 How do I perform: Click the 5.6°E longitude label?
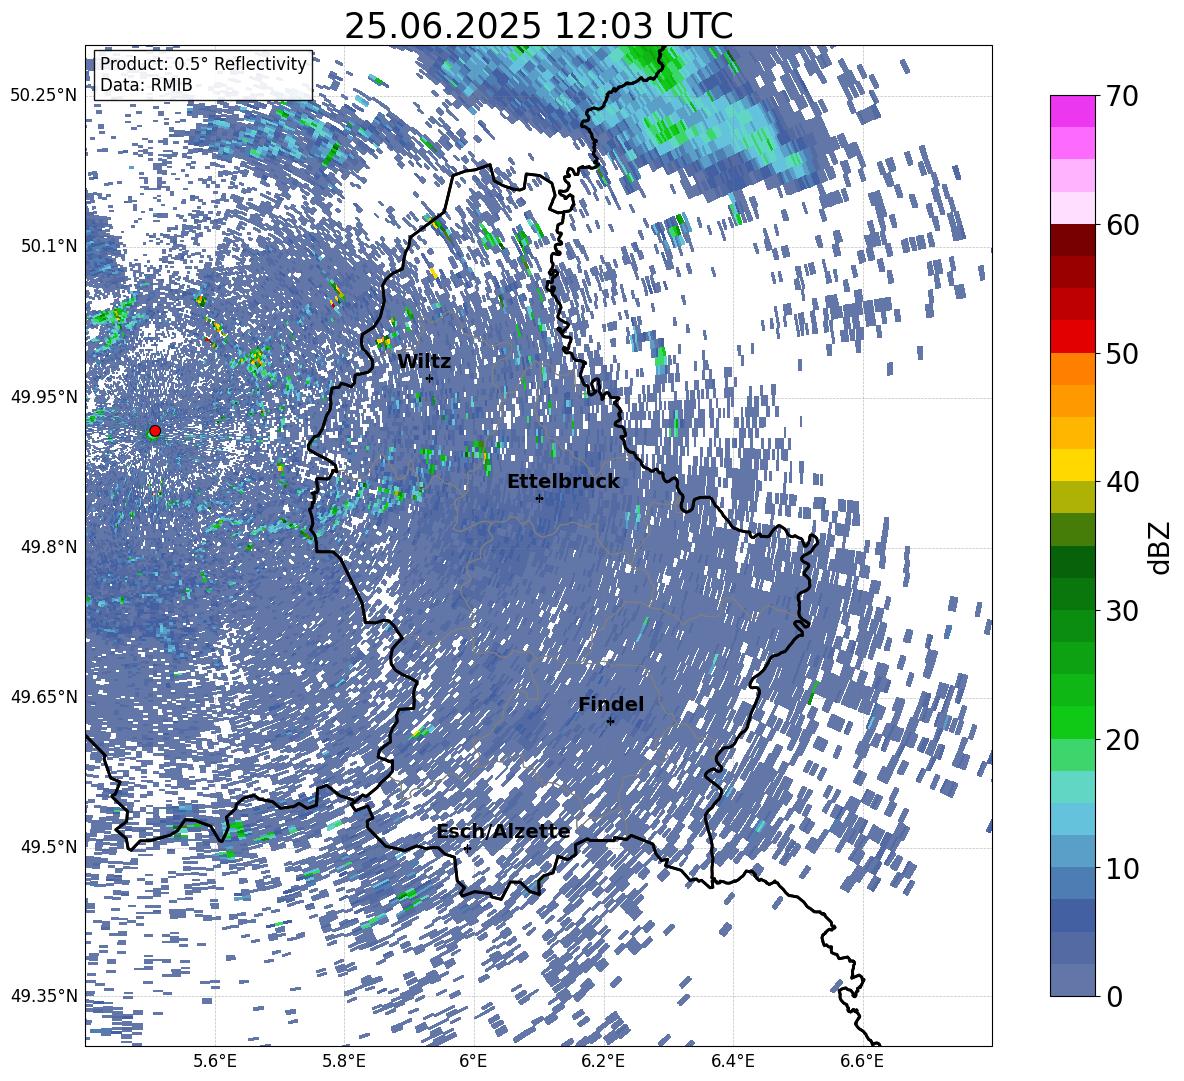point(214,1062)
